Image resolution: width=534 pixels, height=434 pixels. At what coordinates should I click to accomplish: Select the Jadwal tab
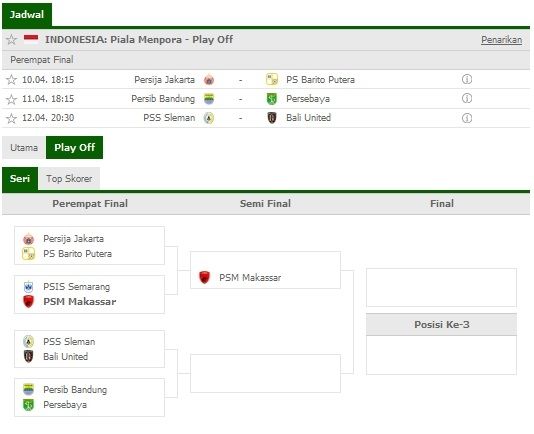(27, 15)
